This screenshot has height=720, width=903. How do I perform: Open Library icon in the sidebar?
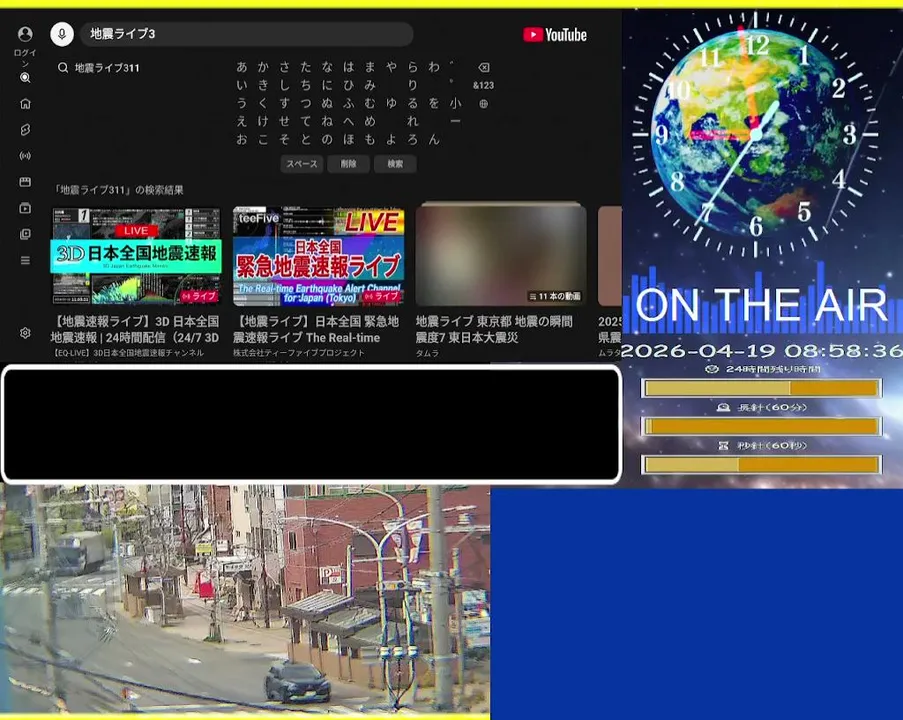(x=25, y=234)
